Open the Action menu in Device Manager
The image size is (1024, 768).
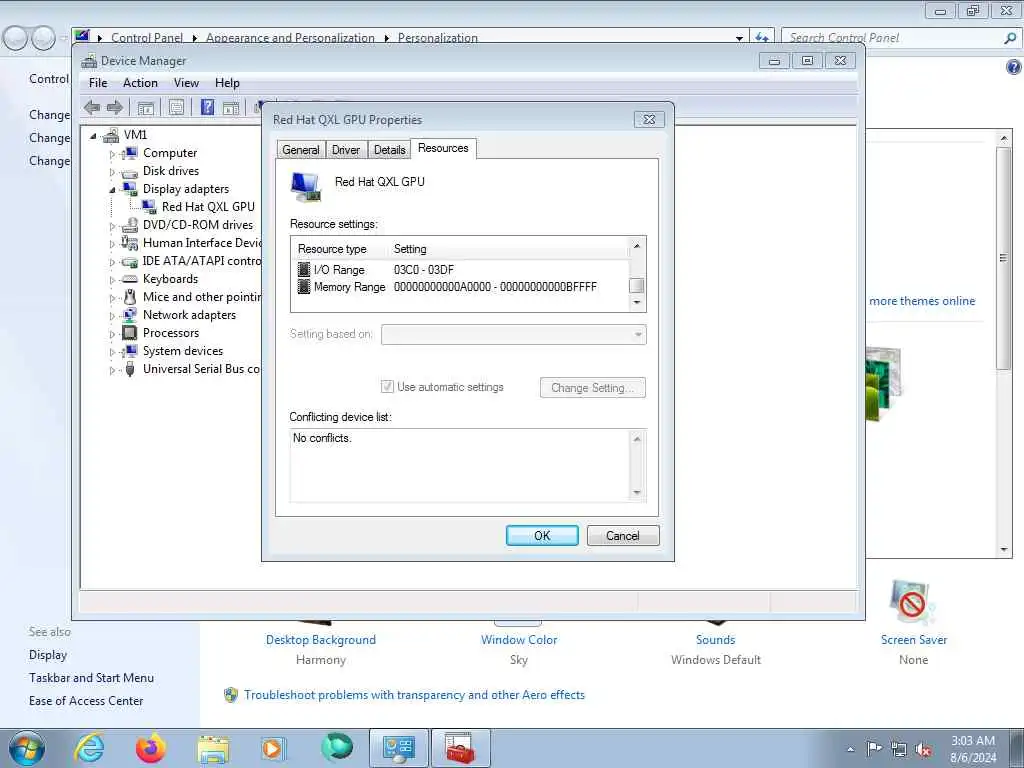[140, 83]
